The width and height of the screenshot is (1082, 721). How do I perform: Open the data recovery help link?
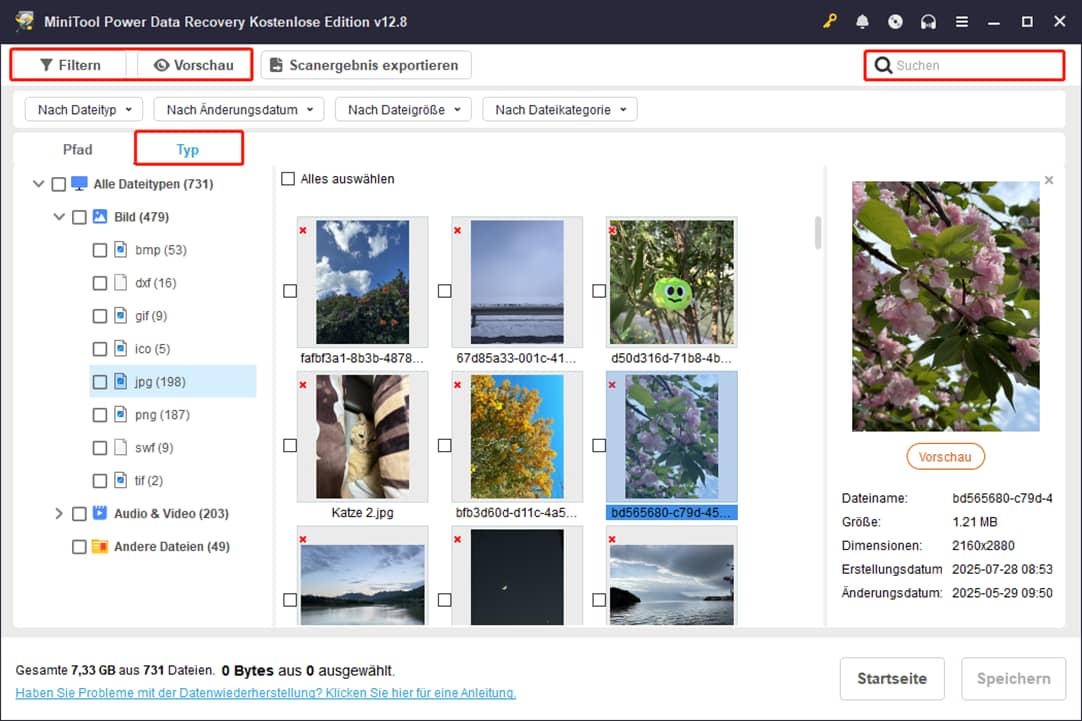(x=266, y=693)
